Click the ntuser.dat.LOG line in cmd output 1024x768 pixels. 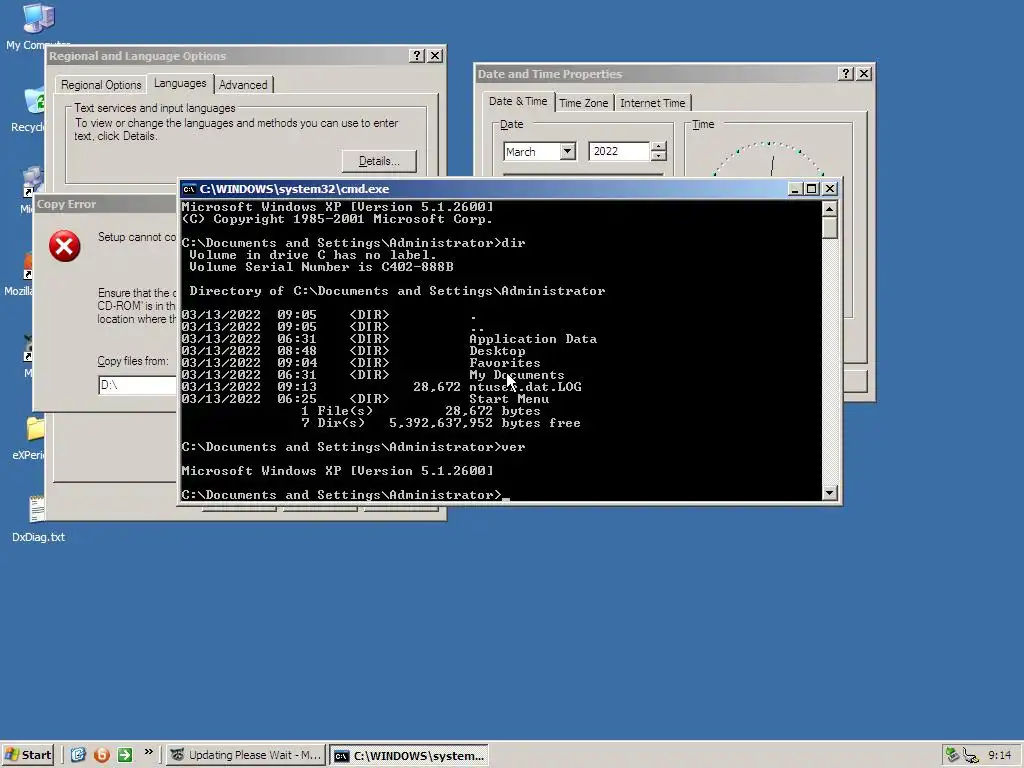[x=381, y=387]
